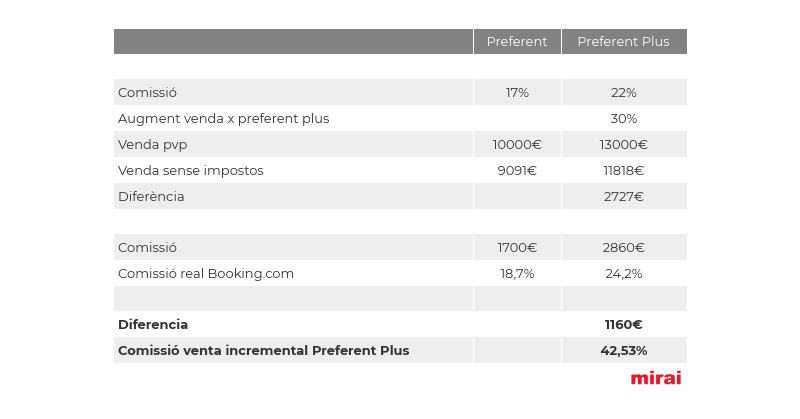Click the 2727€ Diferència value
Screen dimensions: 800x419
tap(623, 196)
